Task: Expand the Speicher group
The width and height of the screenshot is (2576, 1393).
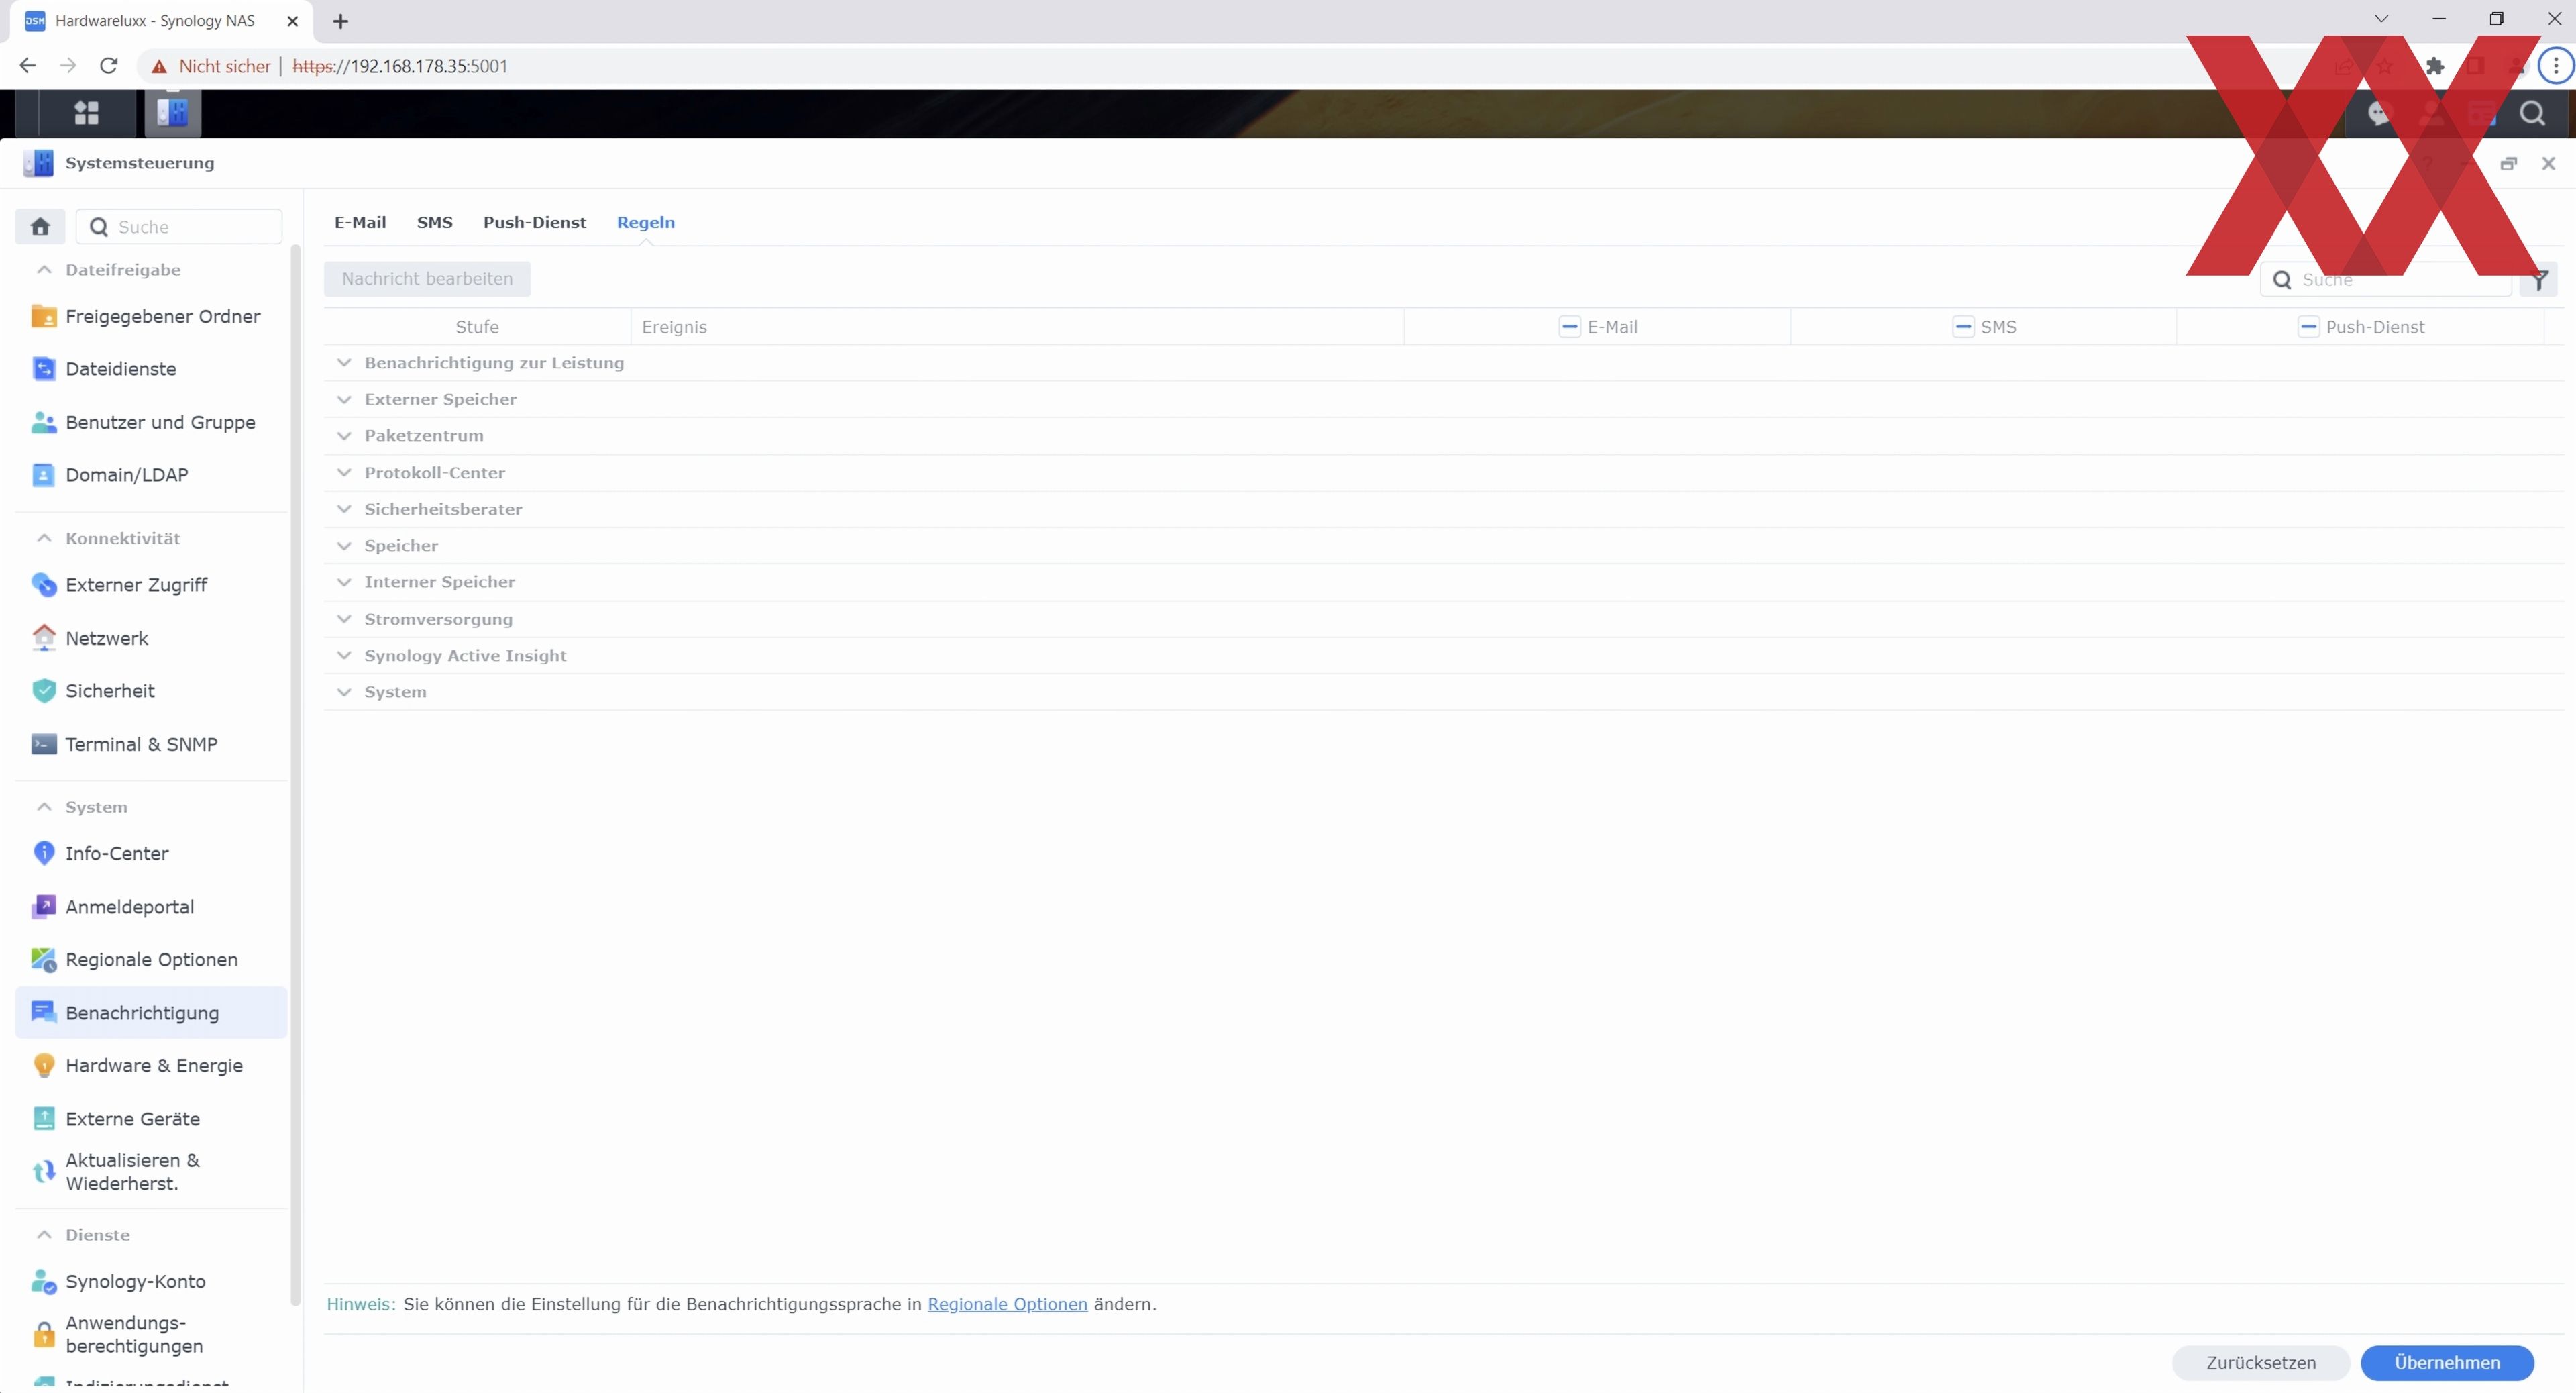Action: point(344,546)
